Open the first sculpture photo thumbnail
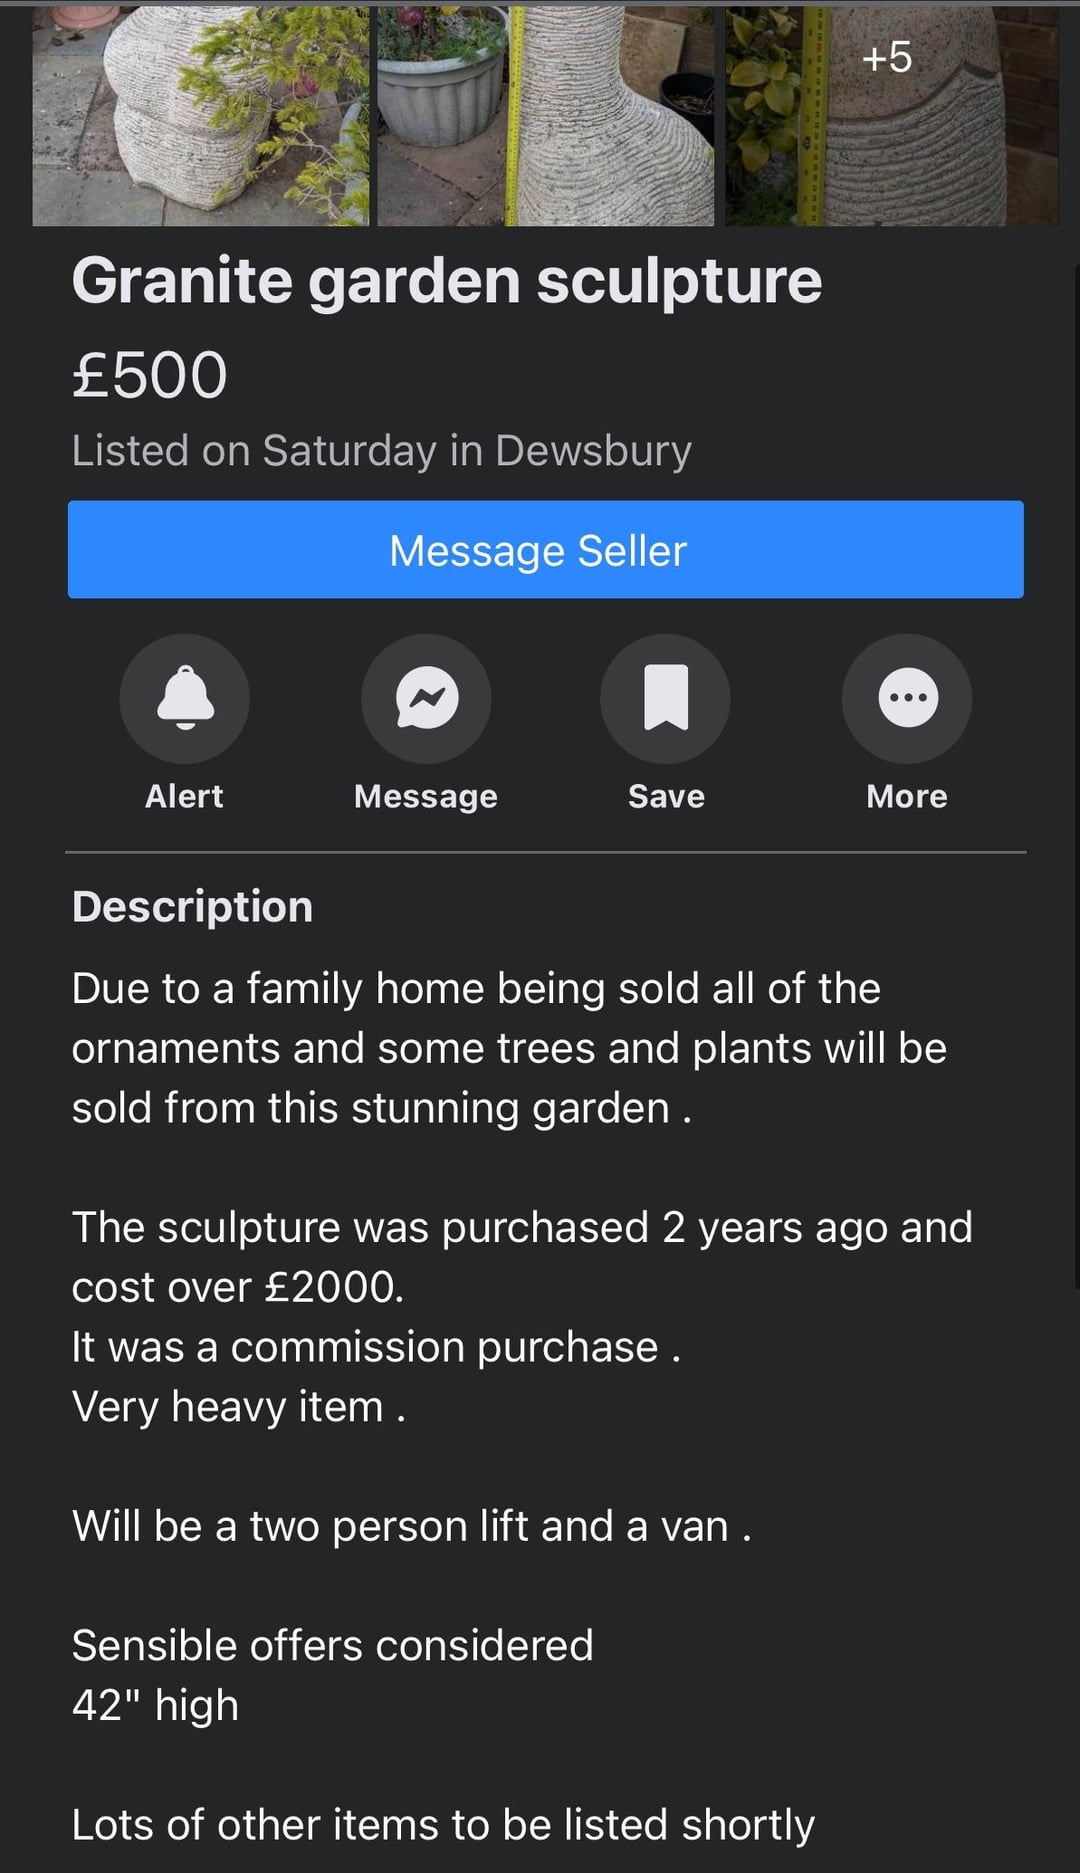The image size is (1080, 1873). point(200,115)
